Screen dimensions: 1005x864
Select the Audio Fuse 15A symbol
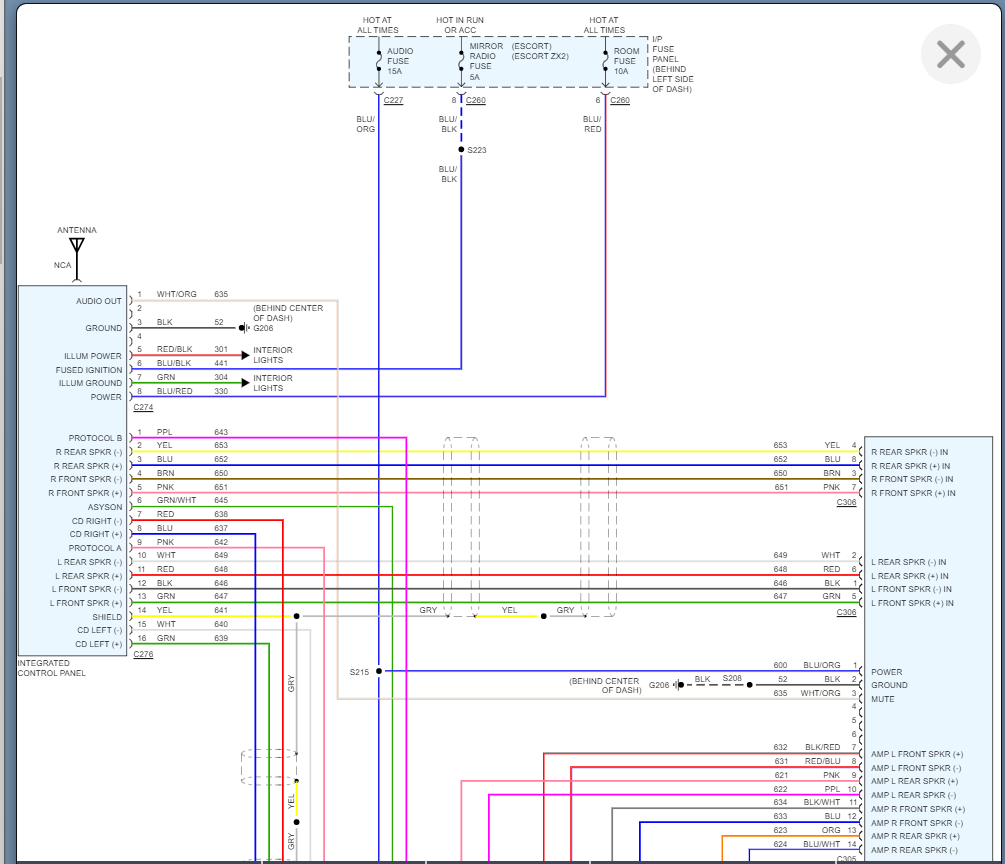pos(379,62)
